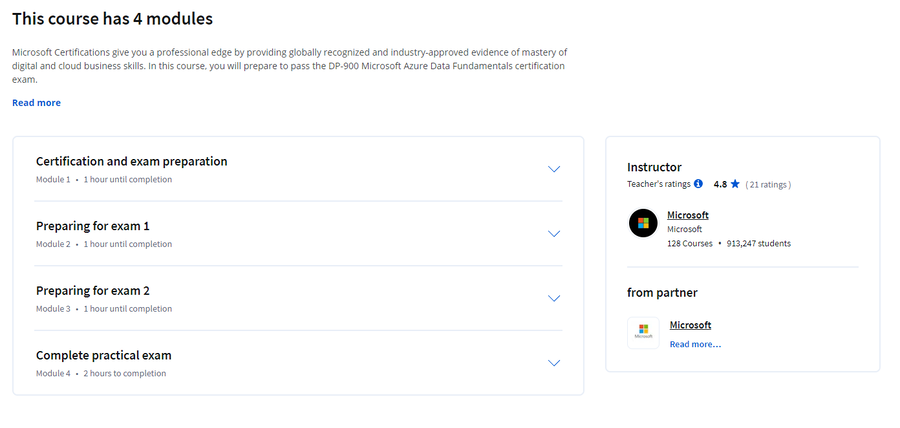
Task: Click the 21 ratings count text
Action: pos(768,185)
